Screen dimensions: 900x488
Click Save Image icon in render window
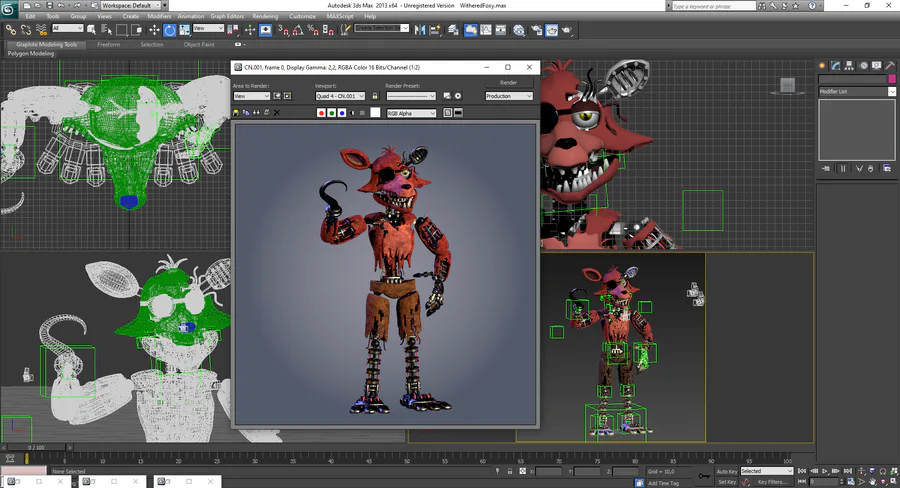pyautogui.click(x=236, y=113)
